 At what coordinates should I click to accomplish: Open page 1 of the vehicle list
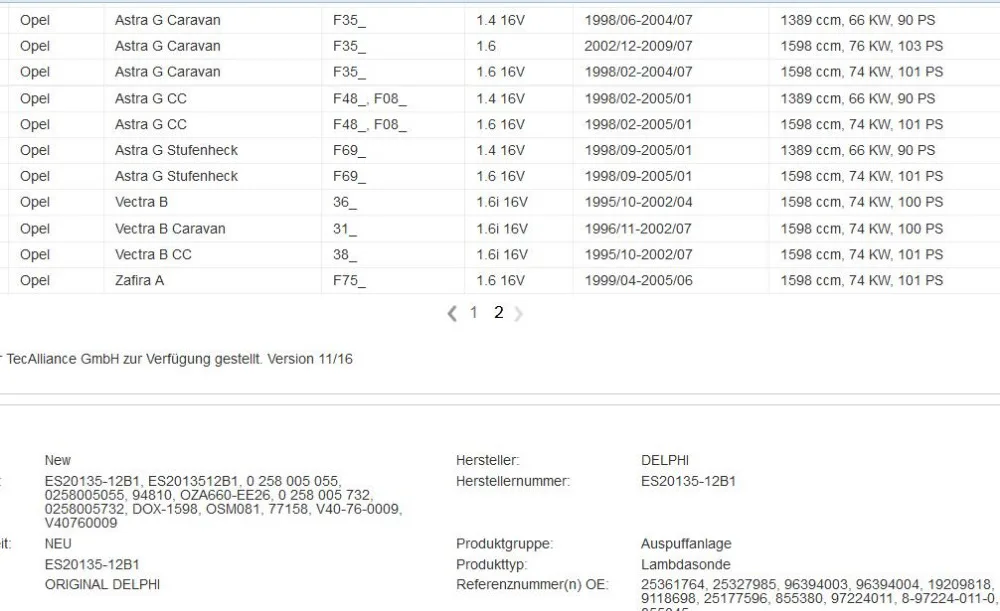tap(473, 313)
